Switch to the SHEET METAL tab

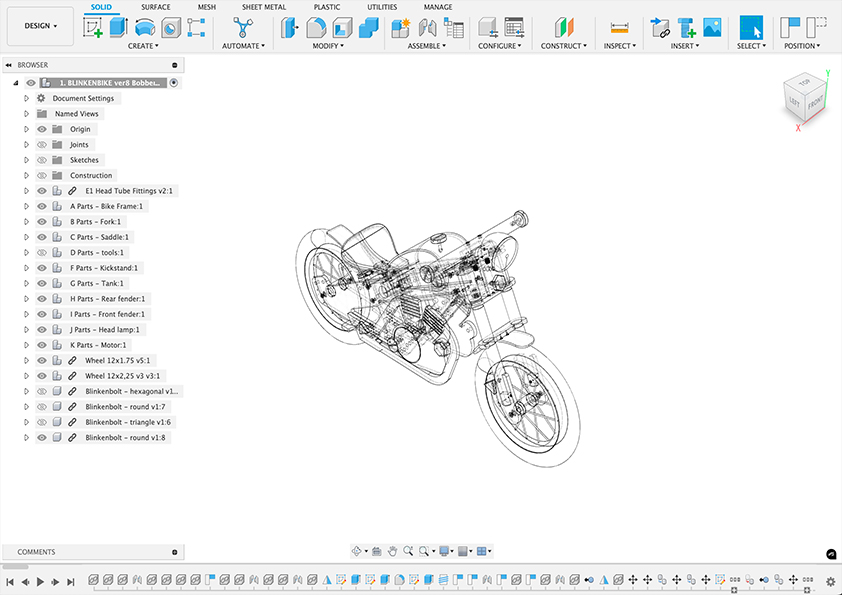point(264,7)
